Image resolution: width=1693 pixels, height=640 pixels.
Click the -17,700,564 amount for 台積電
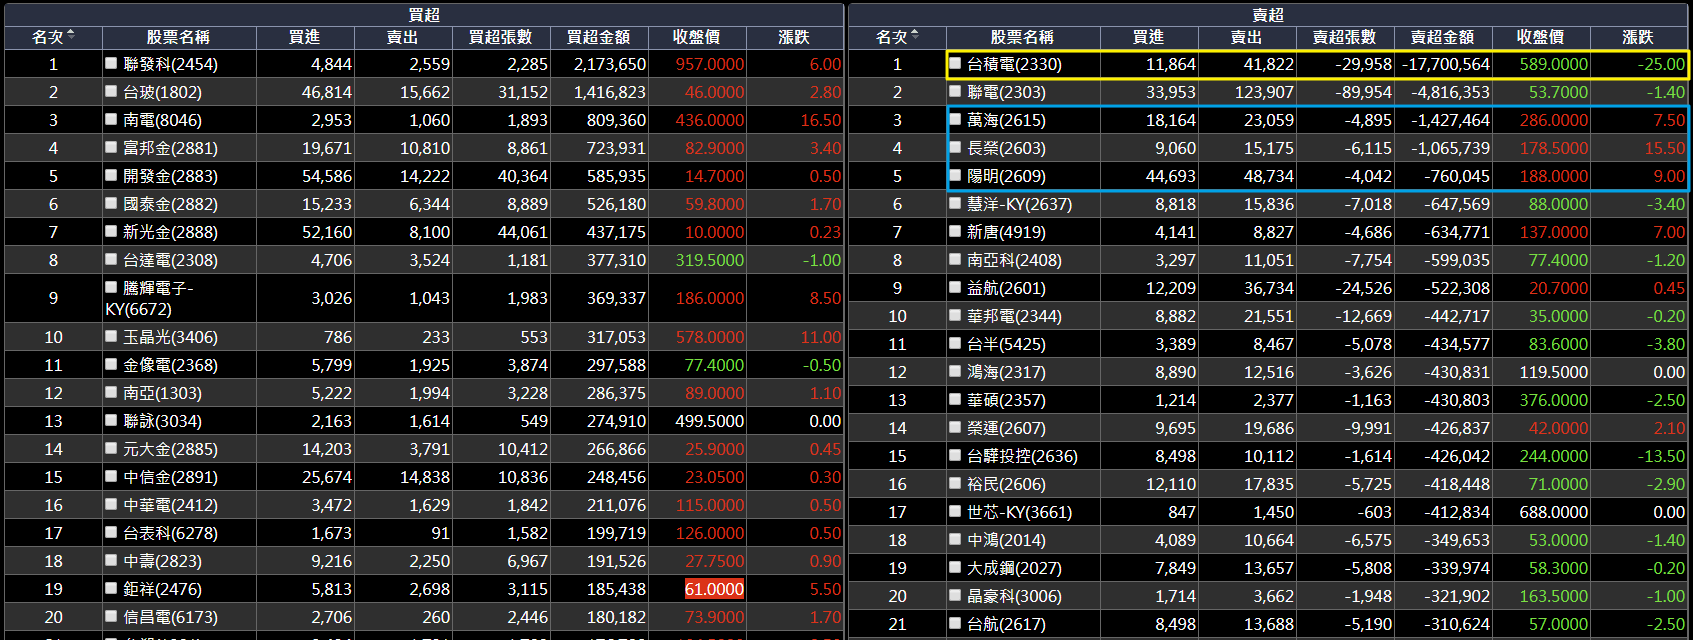[1446, 64]
